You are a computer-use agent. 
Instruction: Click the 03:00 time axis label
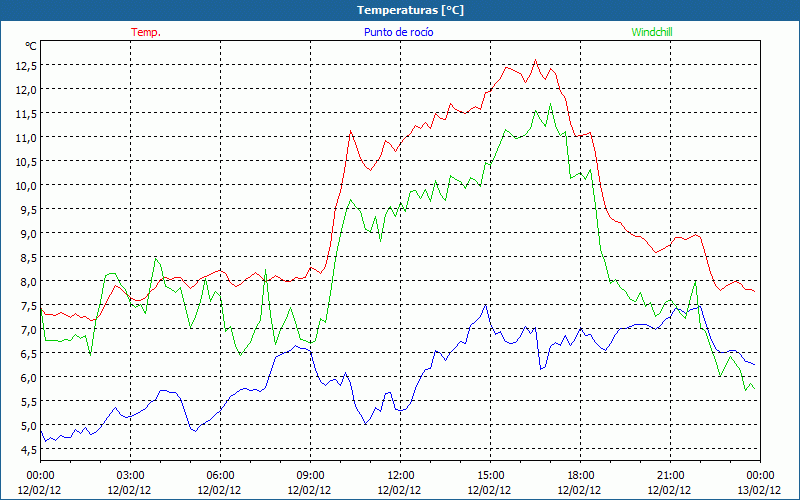tap(131, 476)
